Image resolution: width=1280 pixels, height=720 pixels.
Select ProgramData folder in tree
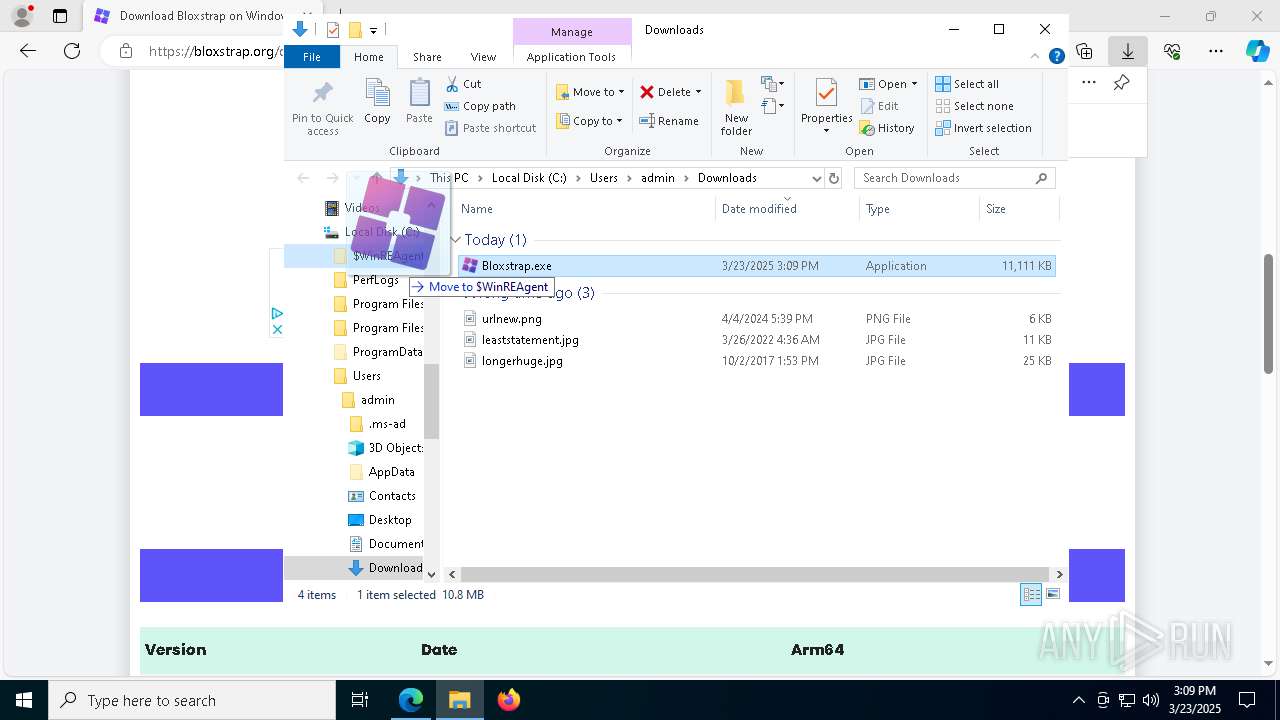(377, 352)
